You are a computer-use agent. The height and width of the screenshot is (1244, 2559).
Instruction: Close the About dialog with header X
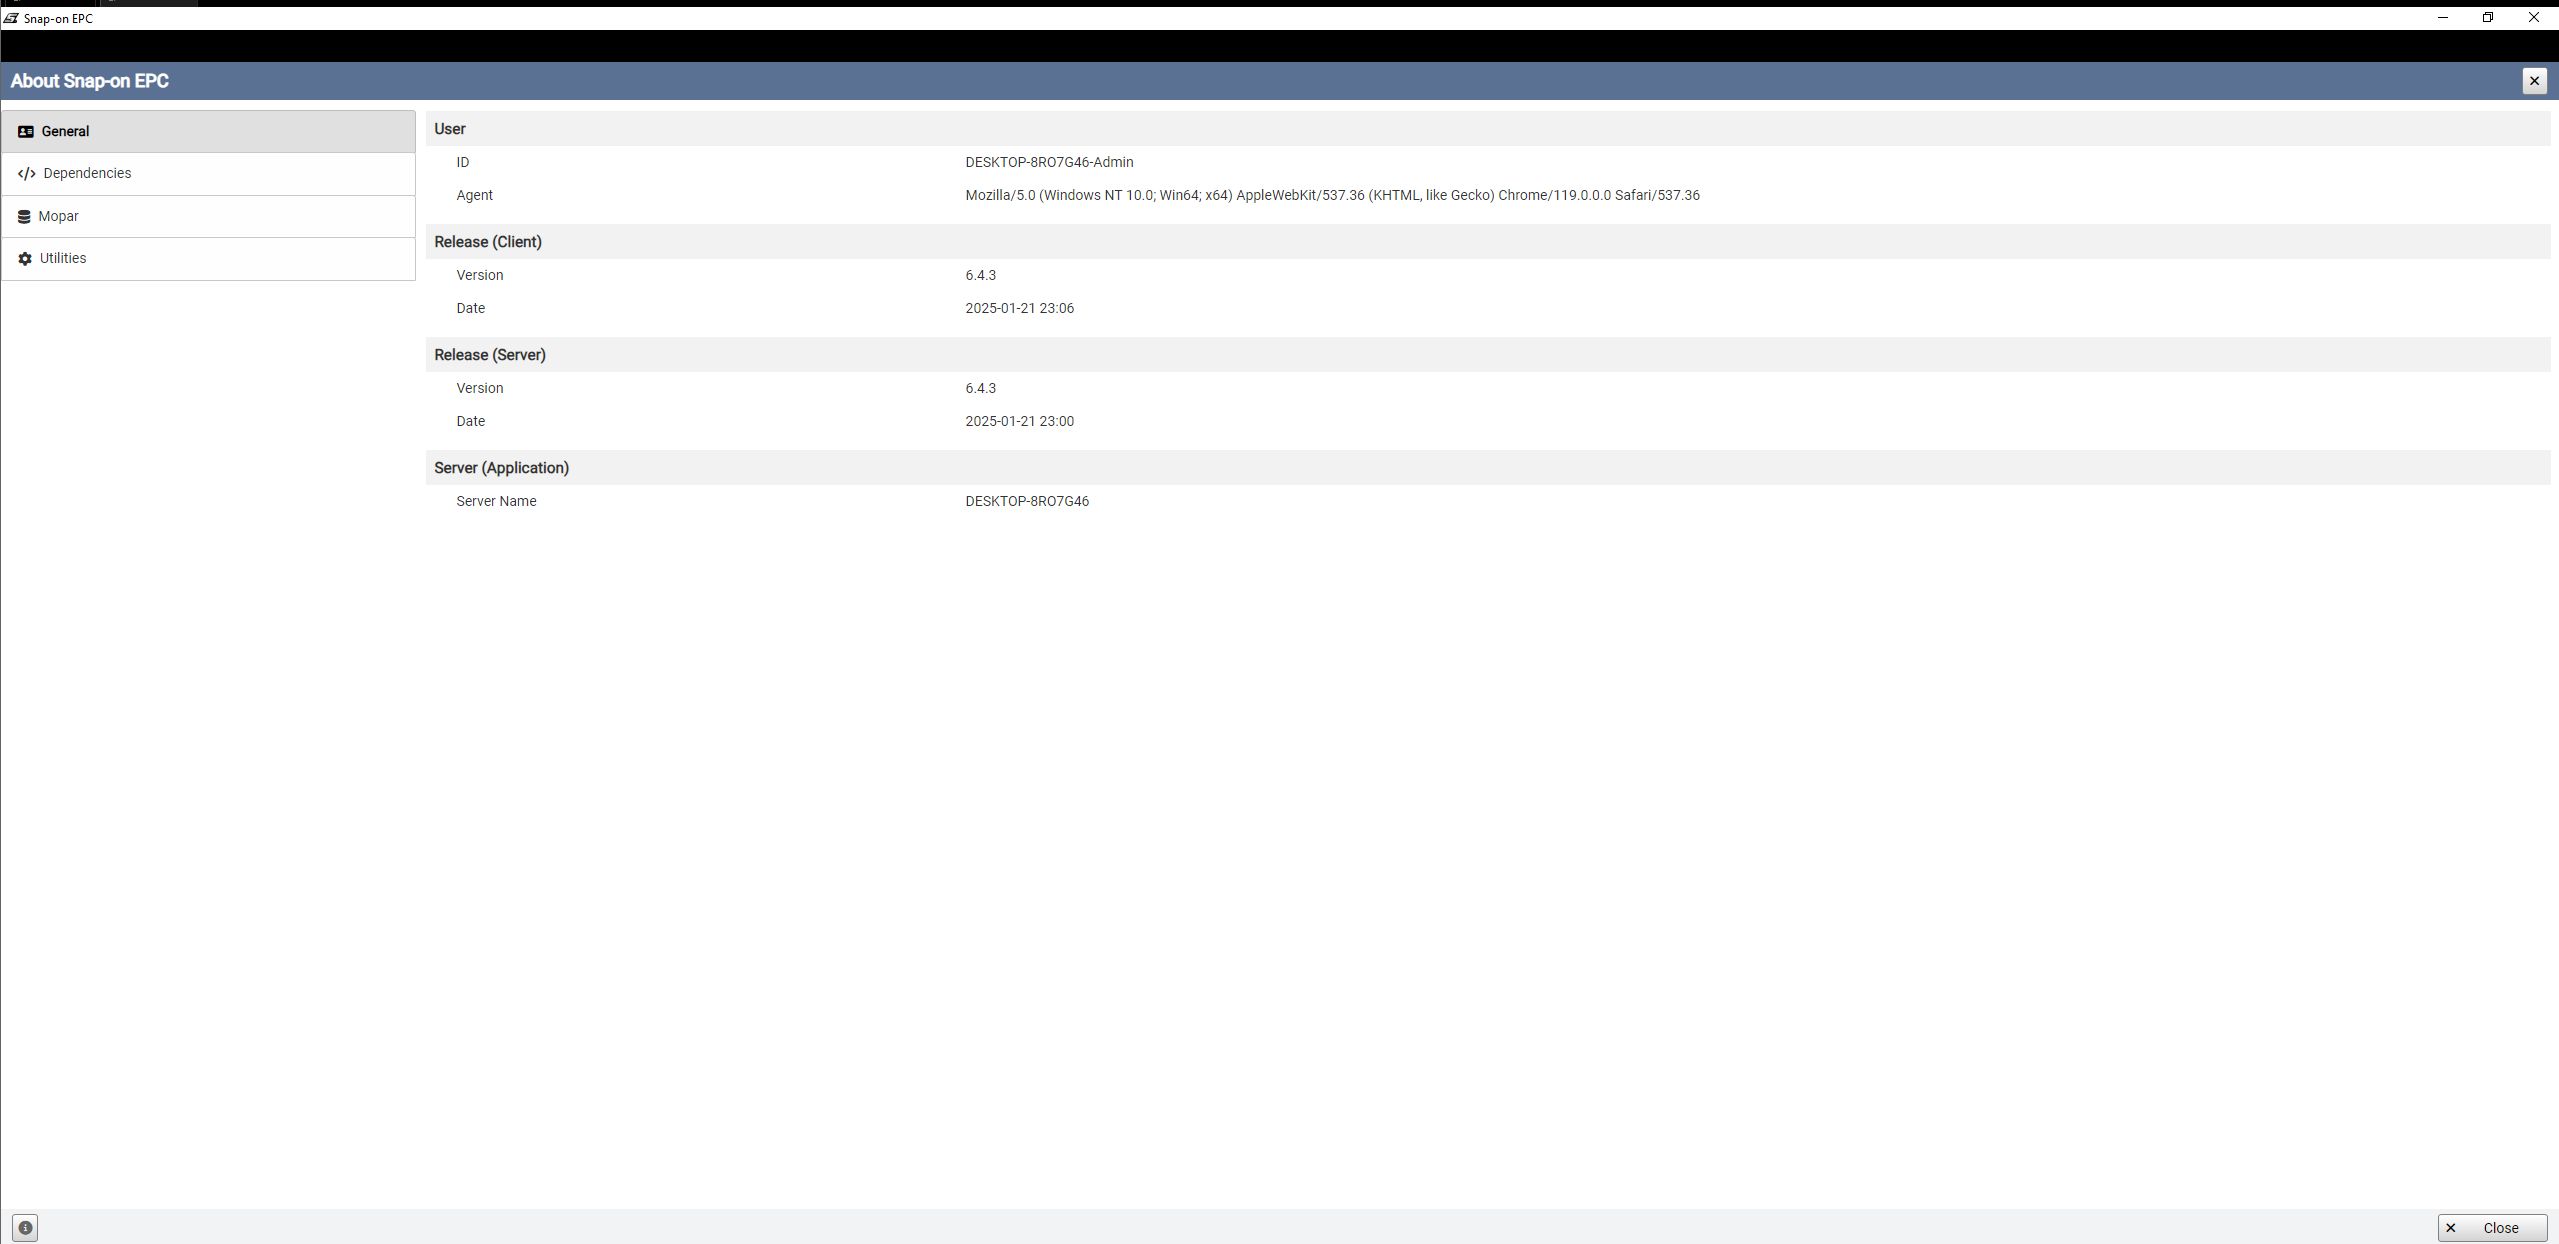pos(2533,81)
